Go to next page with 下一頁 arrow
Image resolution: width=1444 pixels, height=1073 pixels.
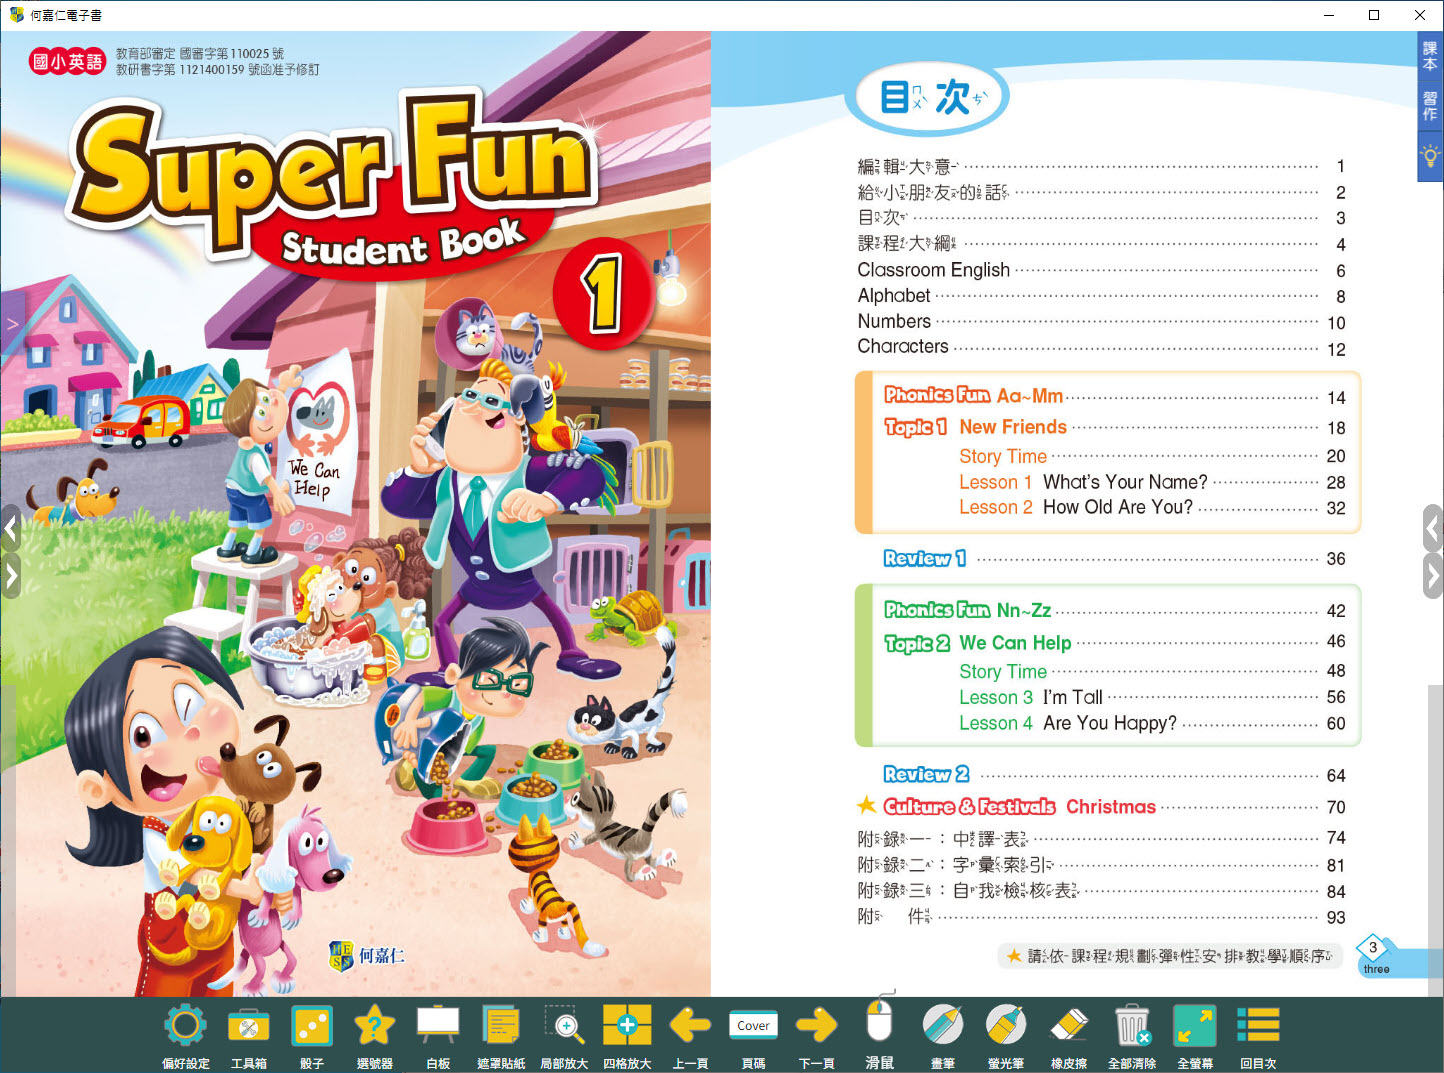pos(816,1027)
